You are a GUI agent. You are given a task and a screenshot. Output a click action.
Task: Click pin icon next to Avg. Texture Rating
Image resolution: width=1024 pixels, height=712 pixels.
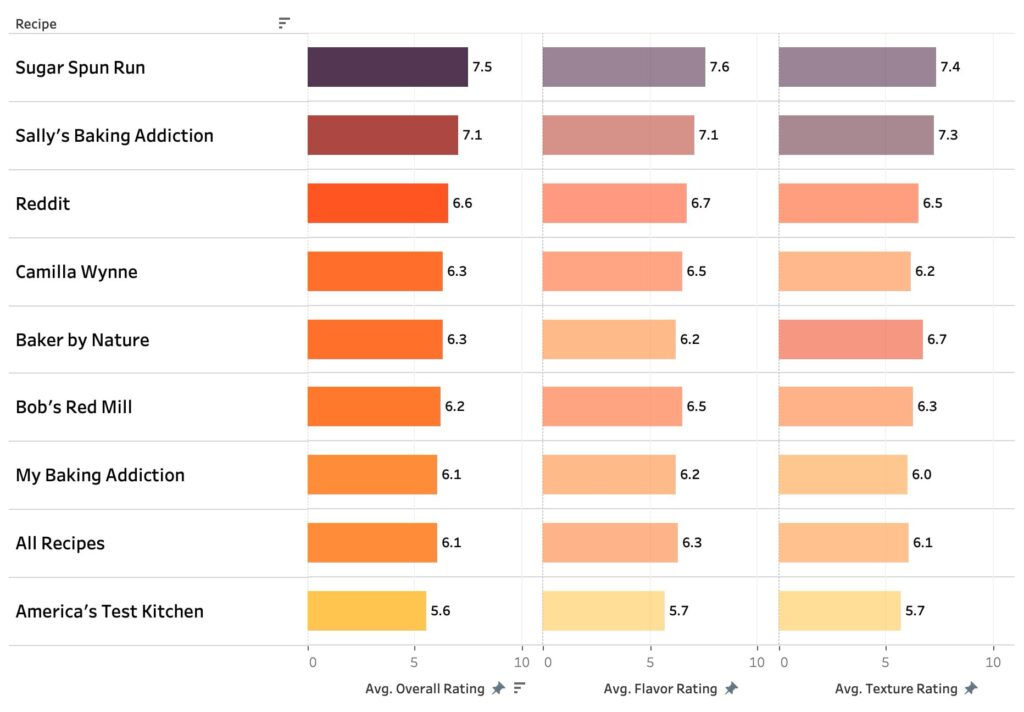tap(971, 688)
